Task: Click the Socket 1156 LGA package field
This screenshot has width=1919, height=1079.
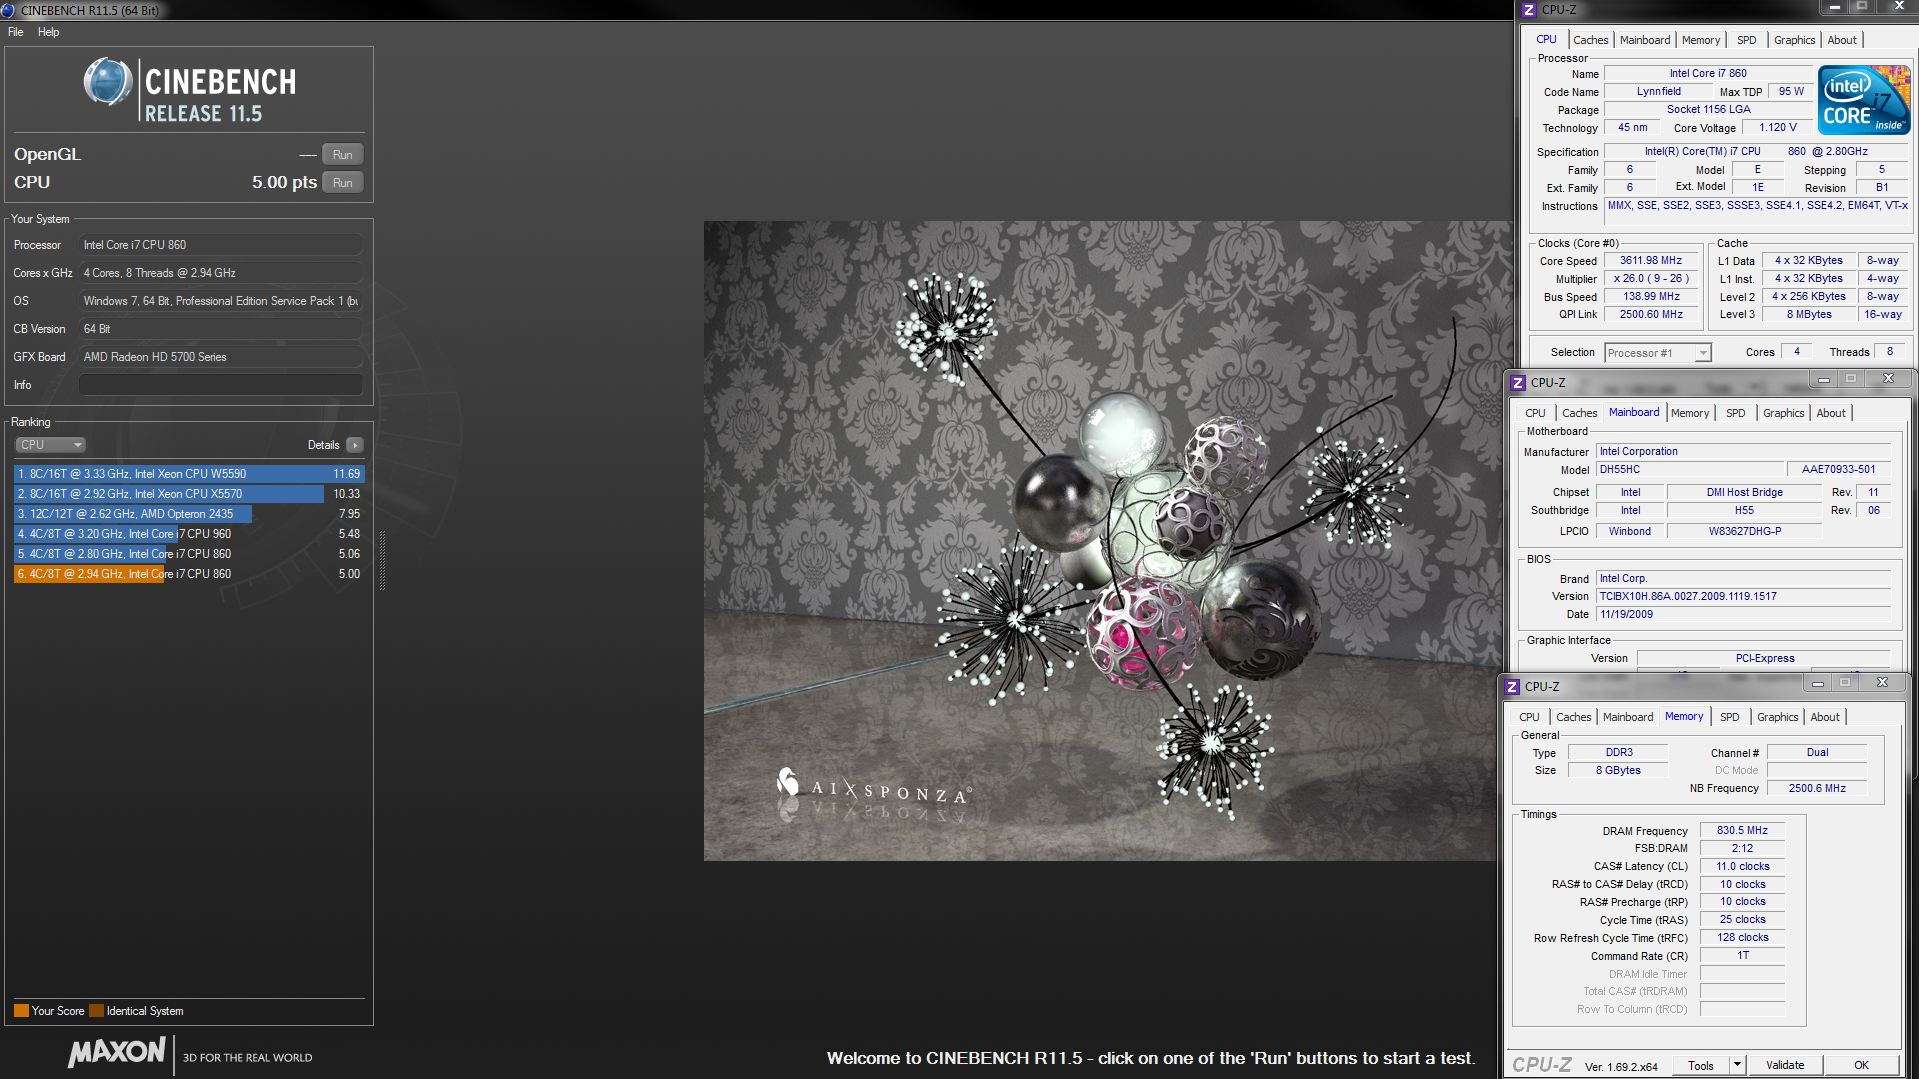Action: [1708, 110]
